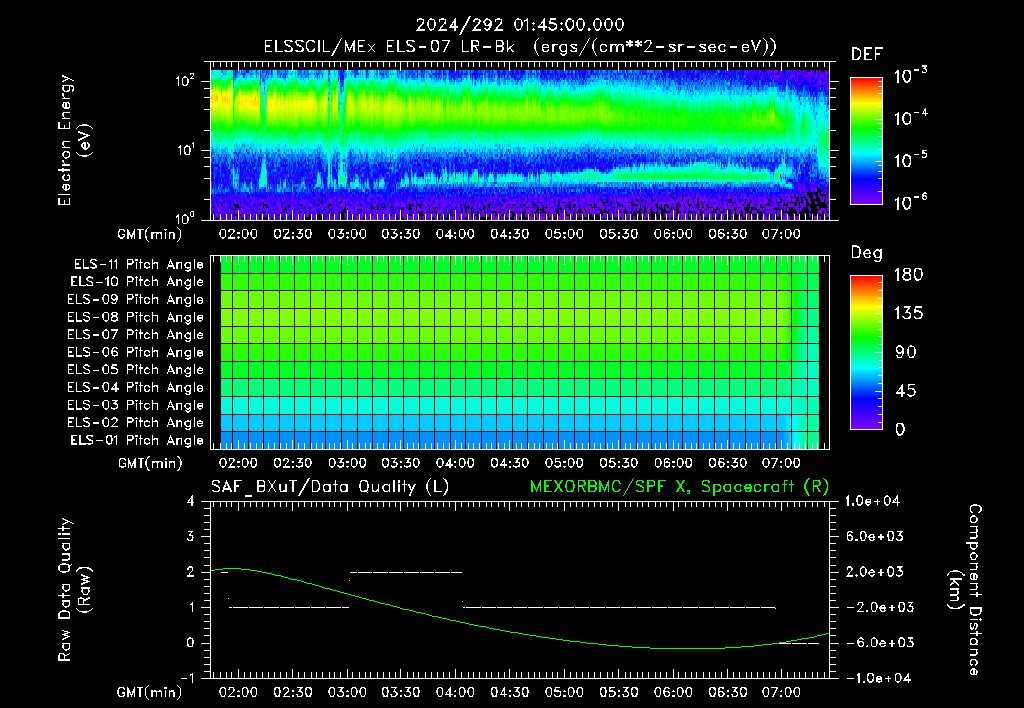Screen dimensions: 1024x708
Task: Click 02:00 on the data quality time axis
Action: [238, 692]
